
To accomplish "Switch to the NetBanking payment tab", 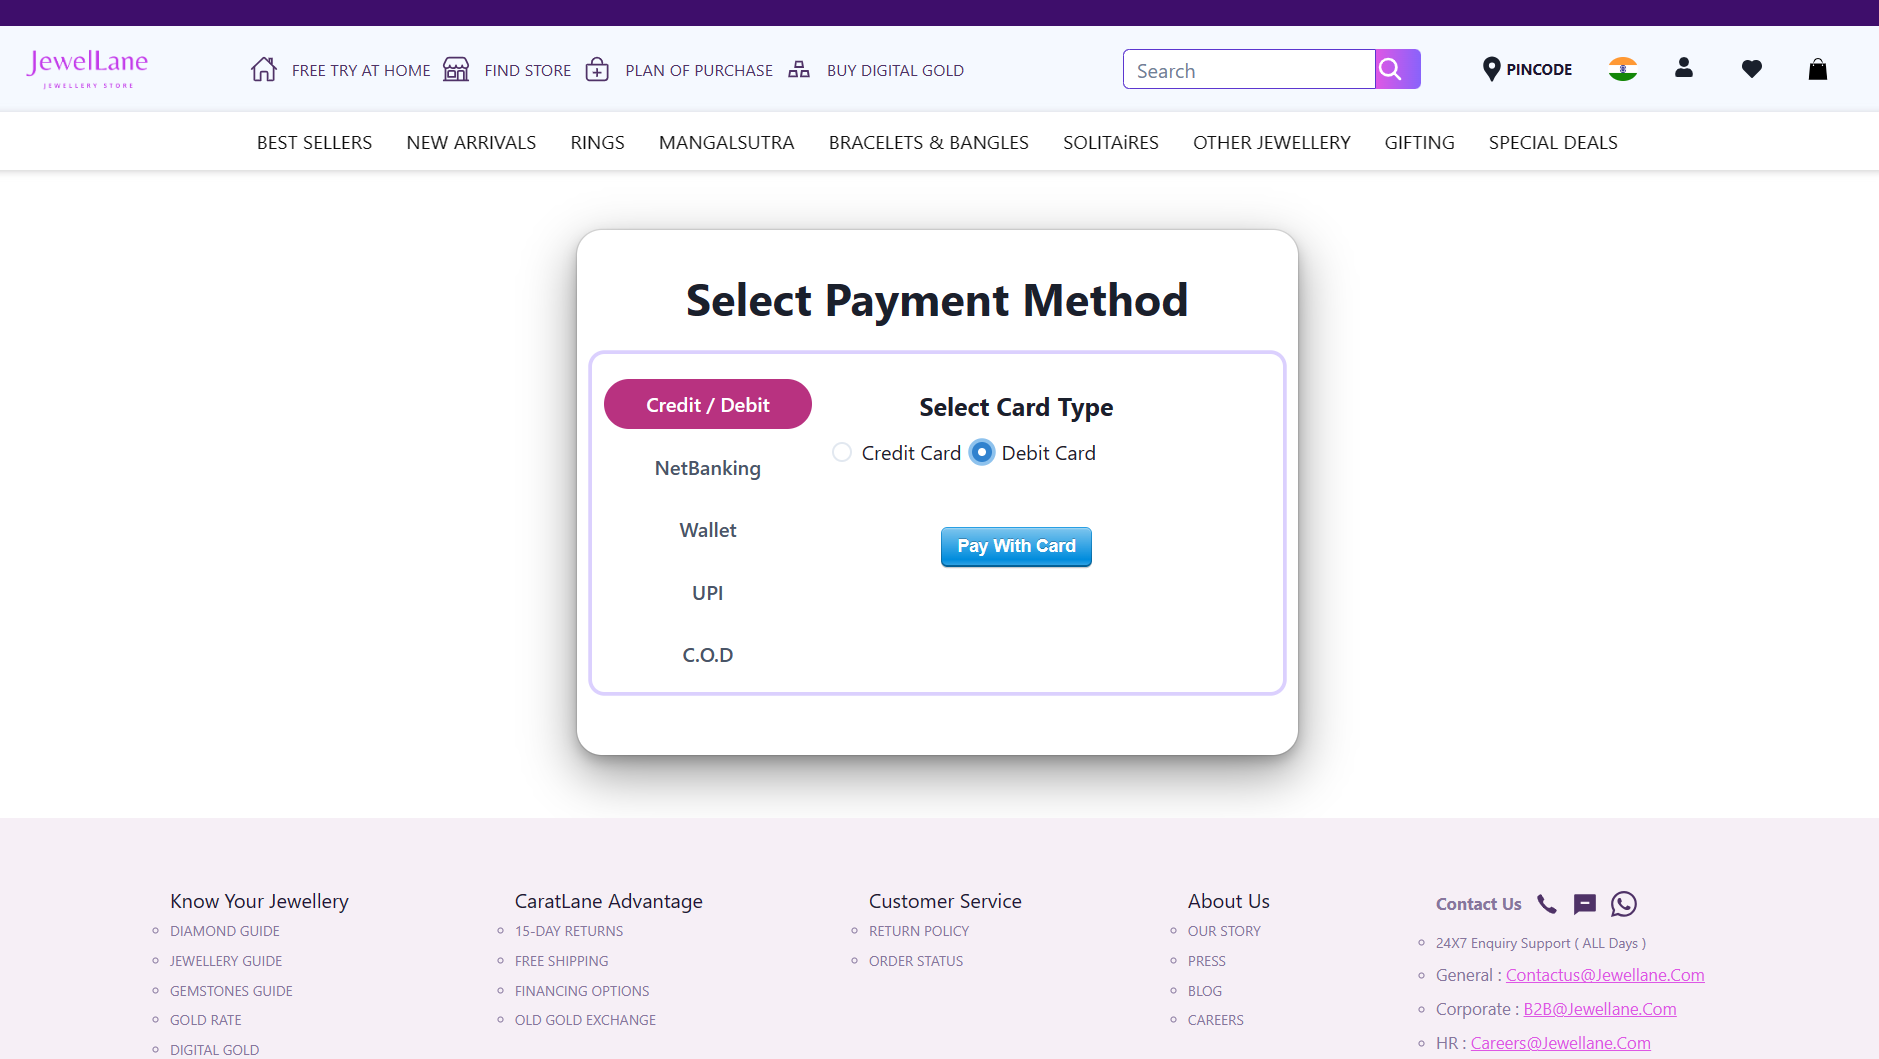I will coord(707,467).
